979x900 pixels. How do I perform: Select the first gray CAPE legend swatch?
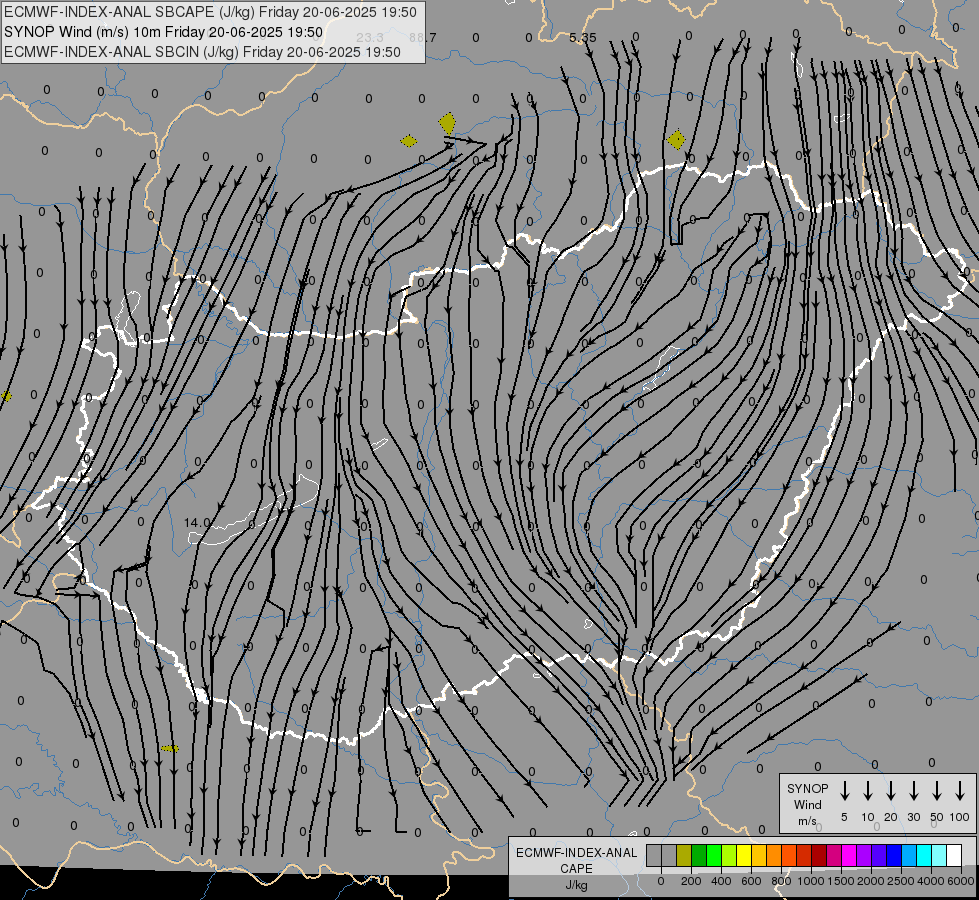[654, 855]
